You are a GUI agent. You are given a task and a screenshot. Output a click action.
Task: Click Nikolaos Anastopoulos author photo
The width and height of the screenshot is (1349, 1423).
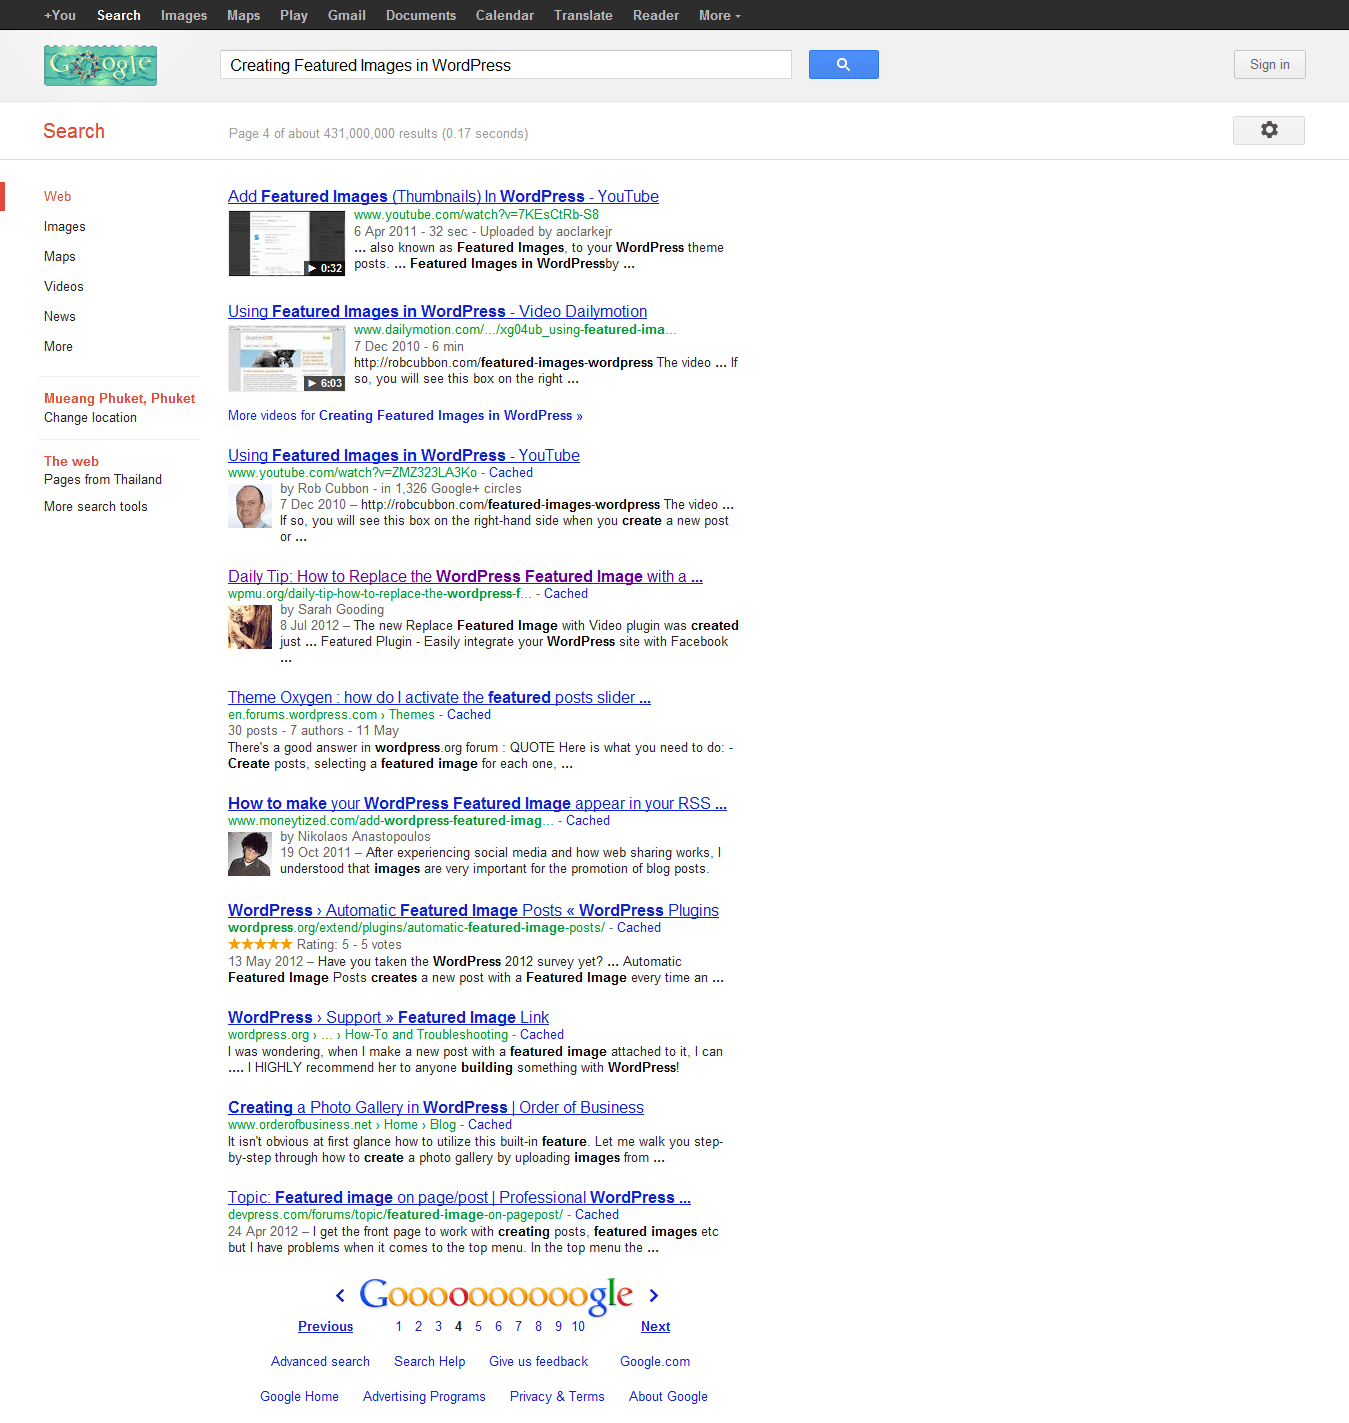(250, 854)
